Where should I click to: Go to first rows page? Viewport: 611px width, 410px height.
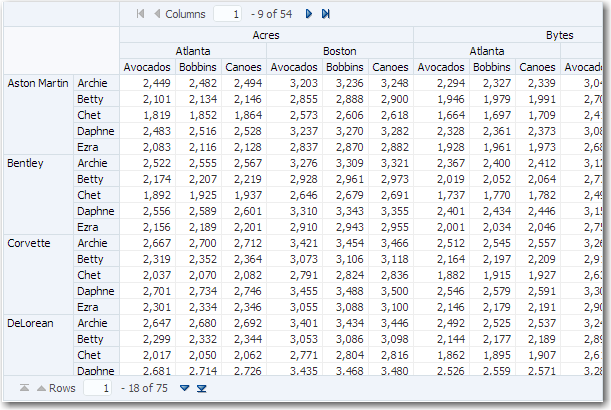coord(24,388)
